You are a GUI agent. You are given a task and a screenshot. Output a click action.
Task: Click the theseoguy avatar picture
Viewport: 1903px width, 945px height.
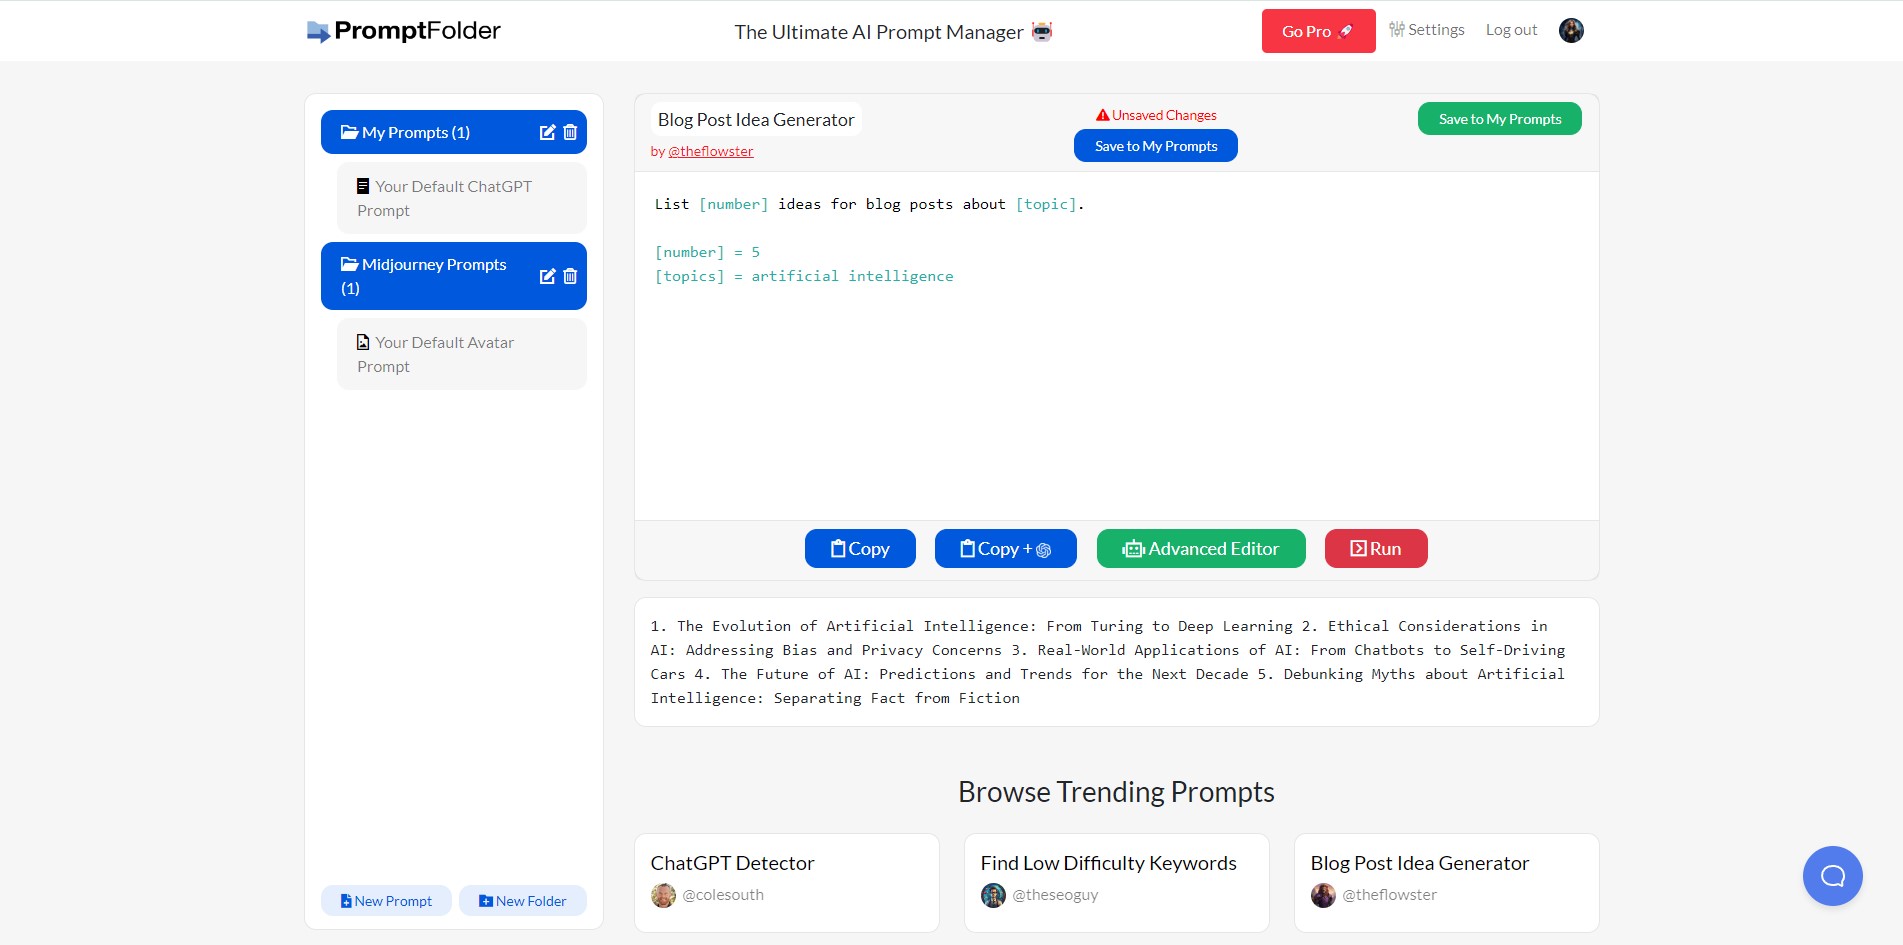[993, 895]
